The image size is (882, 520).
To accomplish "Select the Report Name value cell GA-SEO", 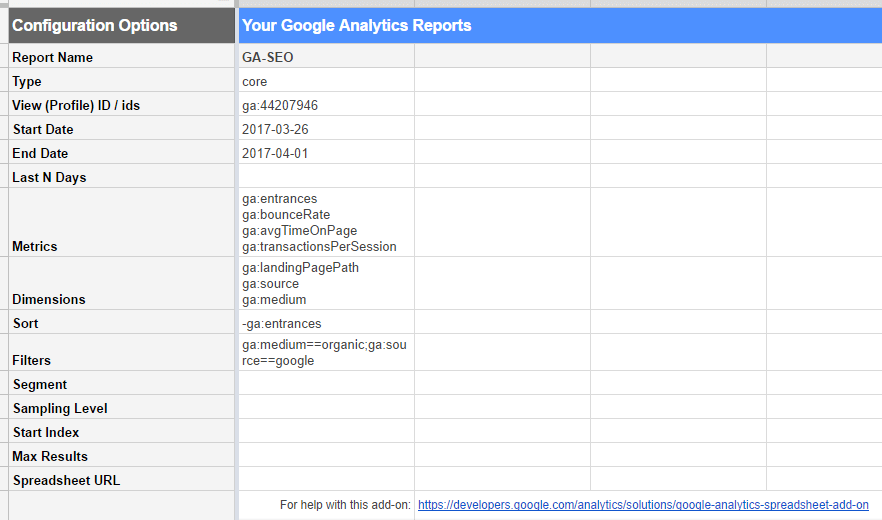I will tap(326, 57).
